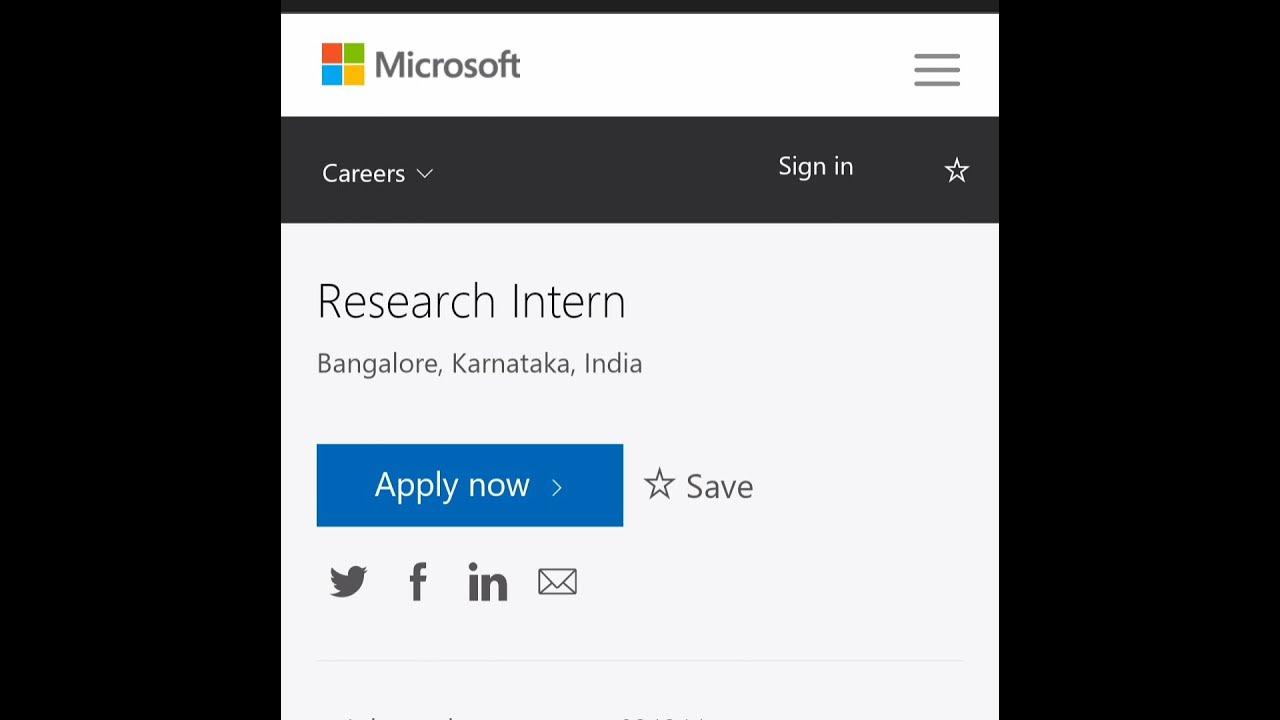Click the Bangalore, Karnataka, India location text
This screenshot has width=1280, height=720.
point(479,363)
